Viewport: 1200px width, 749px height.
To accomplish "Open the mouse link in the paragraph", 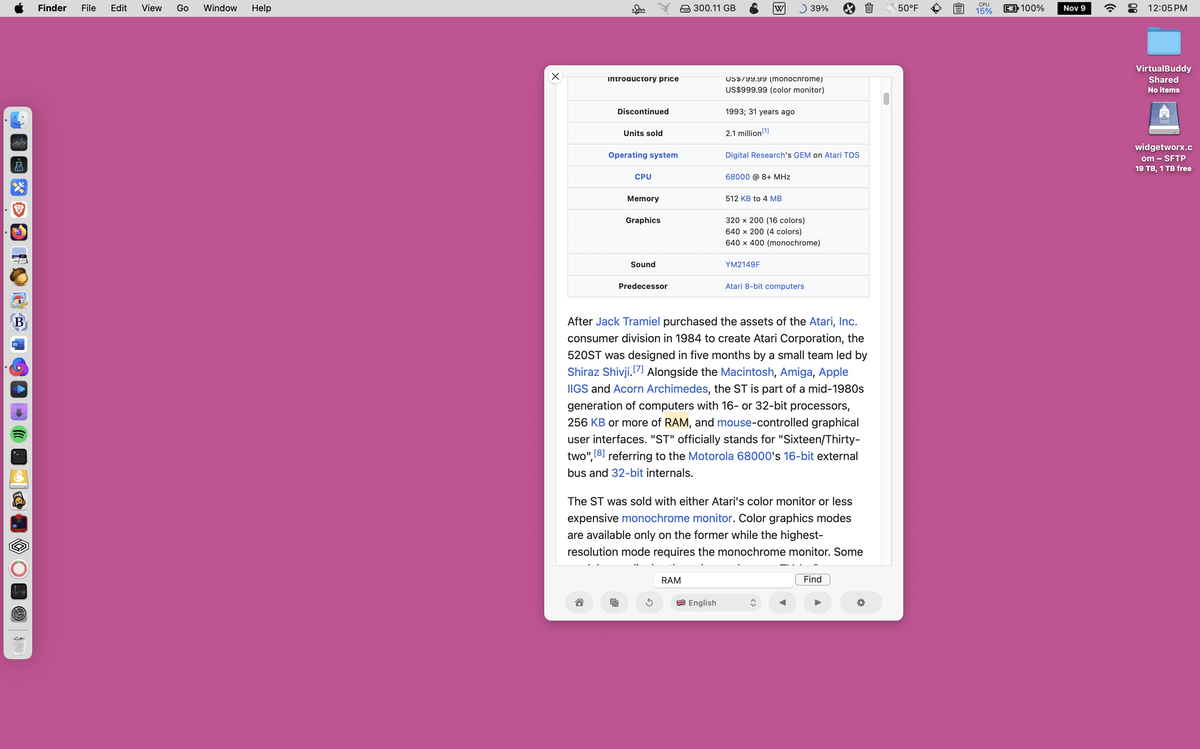I will 735,422.
